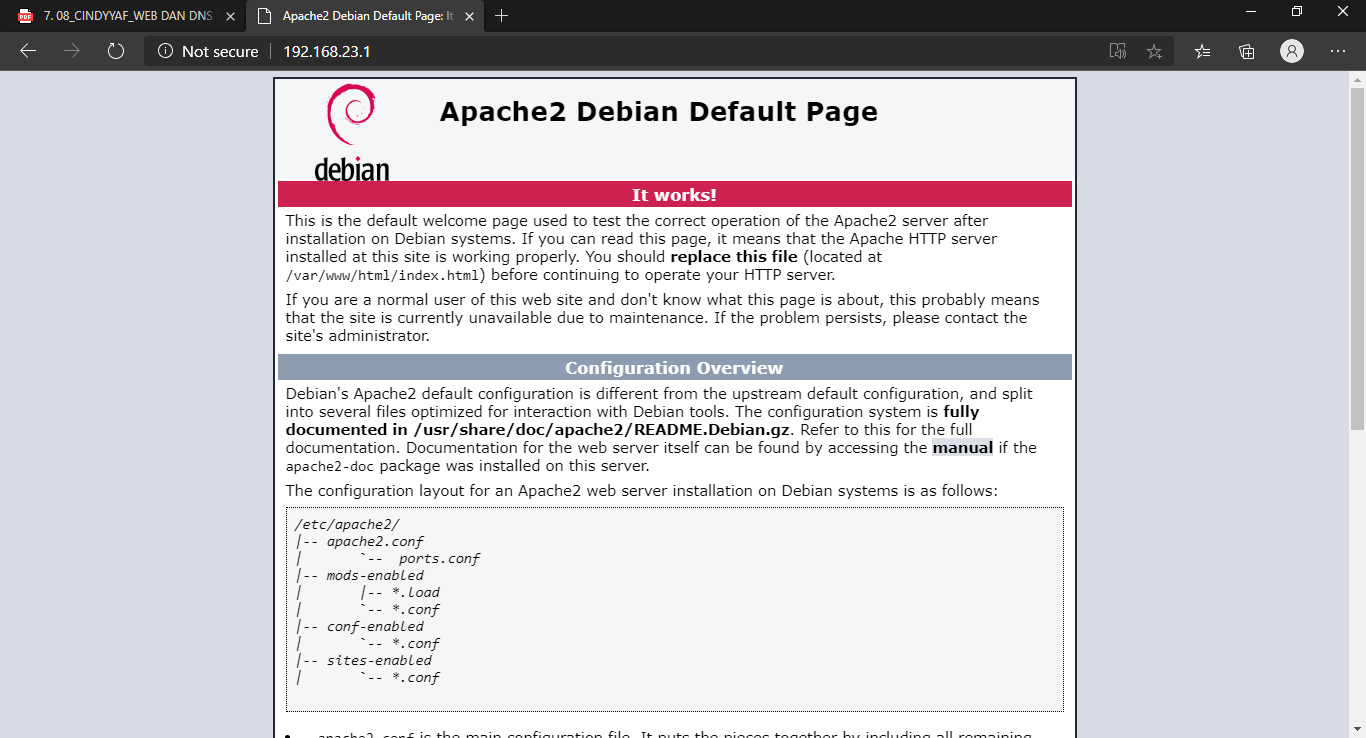Click the ports.conf entry in tree
1366x738 pixels.
pyautogui.click(x=439, y=558)
